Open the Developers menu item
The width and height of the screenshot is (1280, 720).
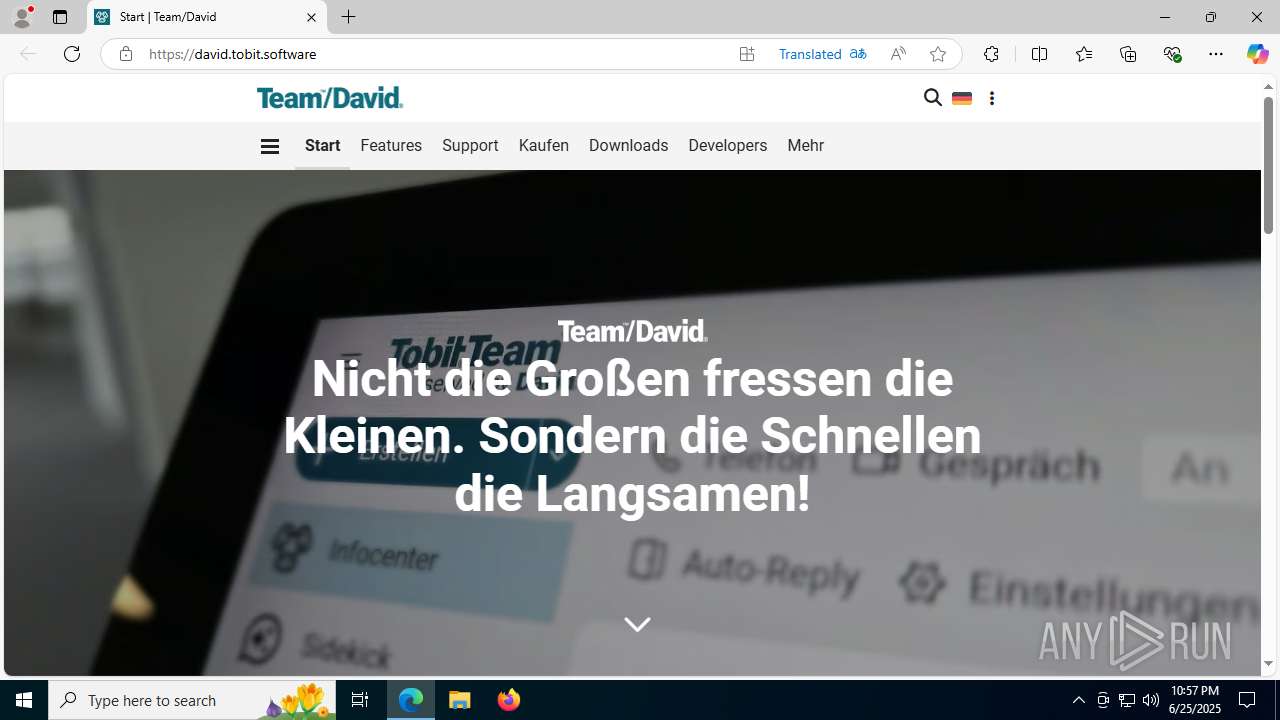coord(728,146)
